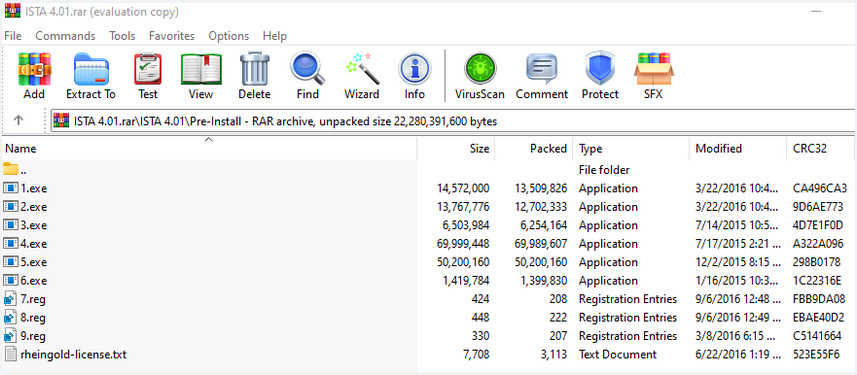Sort by the Name column header
857x375 pixels.
(x=209, y=149)
